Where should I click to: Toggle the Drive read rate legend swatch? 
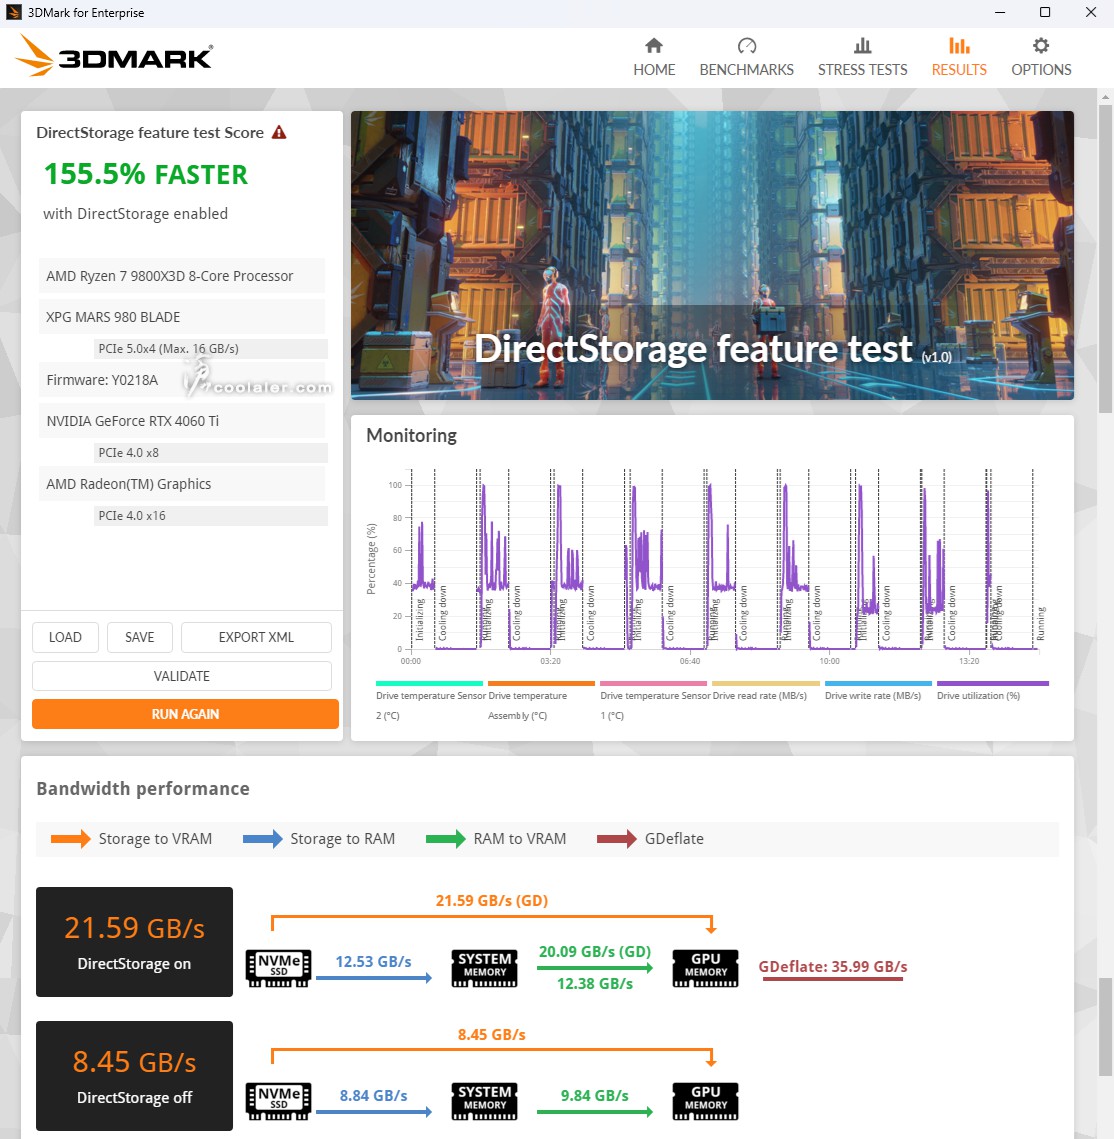coord(766,684)
